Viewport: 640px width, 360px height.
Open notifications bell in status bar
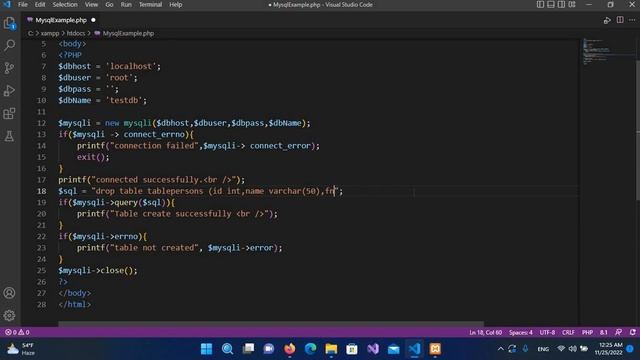pos(633,332)
